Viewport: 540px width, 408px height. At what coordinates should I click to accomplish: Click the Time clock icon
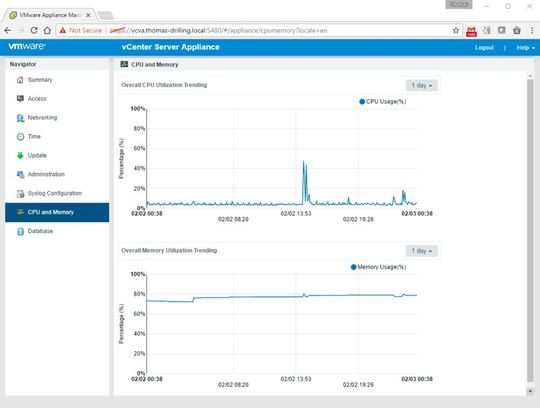(x=20, y=137)
